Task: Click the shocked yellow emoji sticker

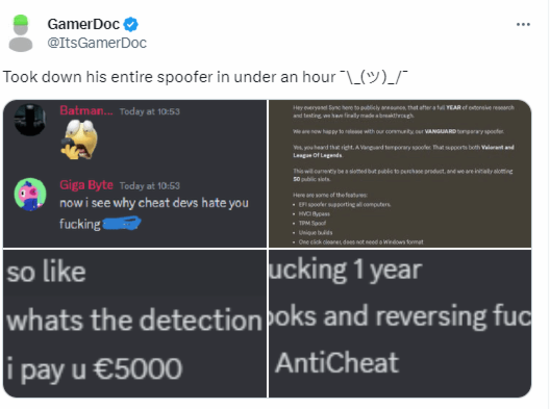Action: click(79, 140)
